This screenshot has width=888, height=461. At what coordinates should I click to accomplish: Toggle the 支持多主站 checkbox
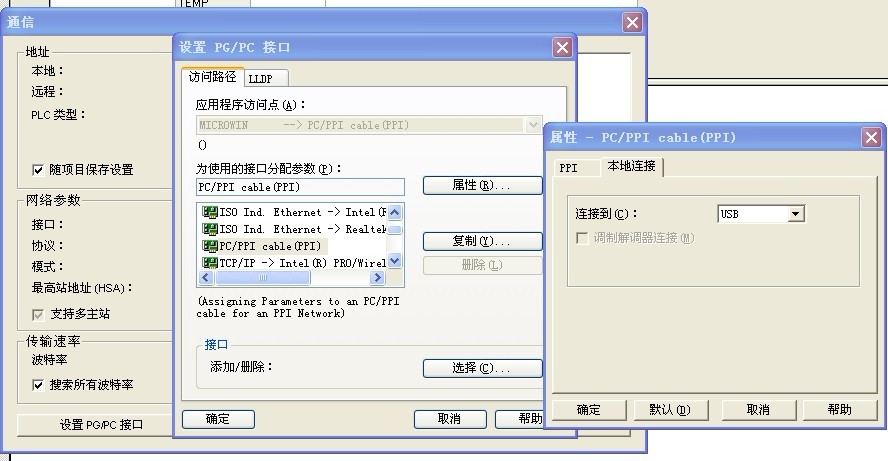coord(38,314)
